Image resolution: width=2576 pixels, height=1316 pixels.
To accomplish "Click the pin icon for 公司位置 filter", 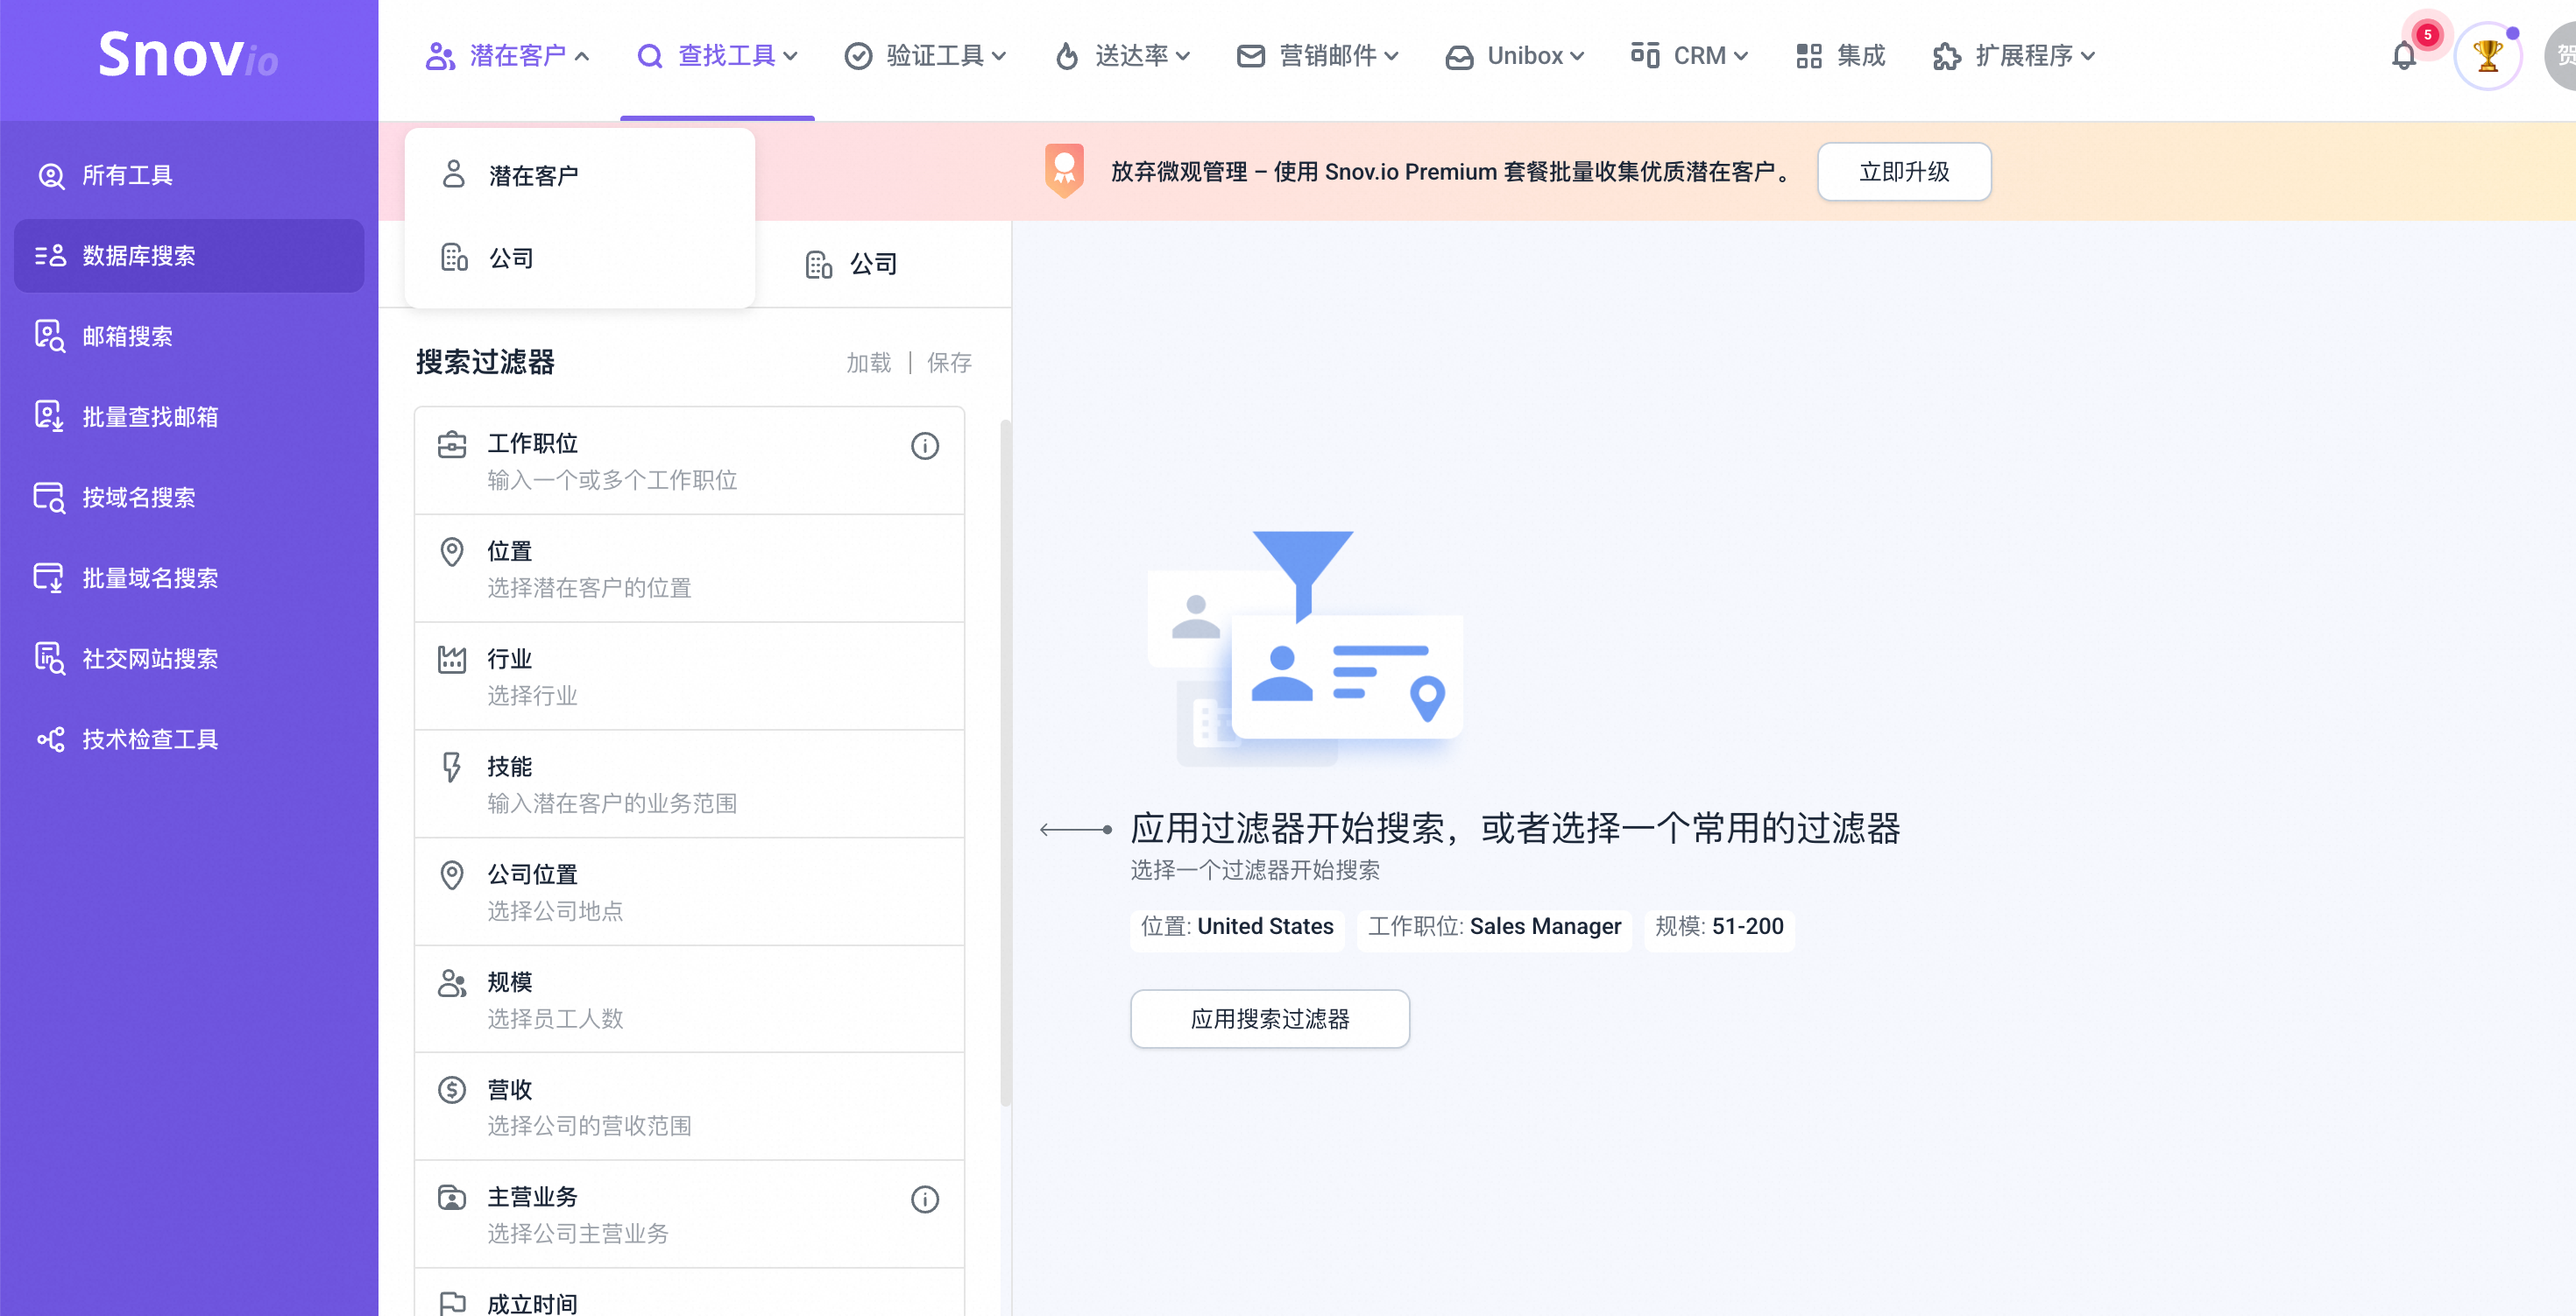I will (452, 875).
